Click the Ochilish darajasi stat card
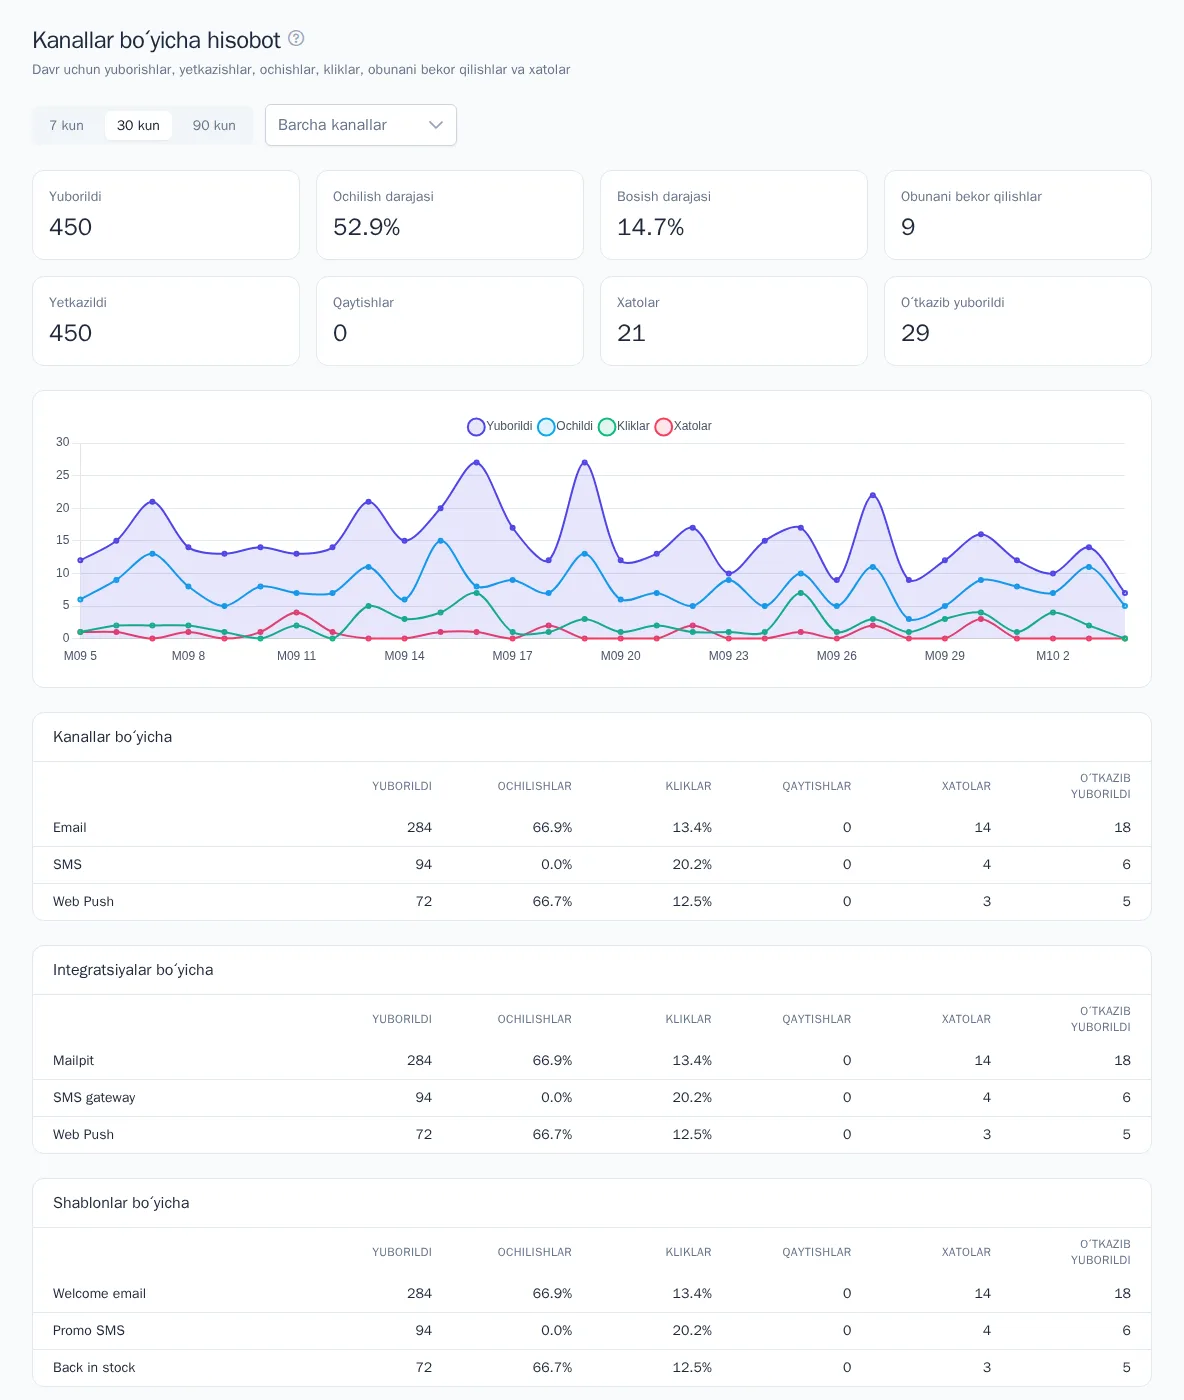1184x1400 pixels. point(450,215)
